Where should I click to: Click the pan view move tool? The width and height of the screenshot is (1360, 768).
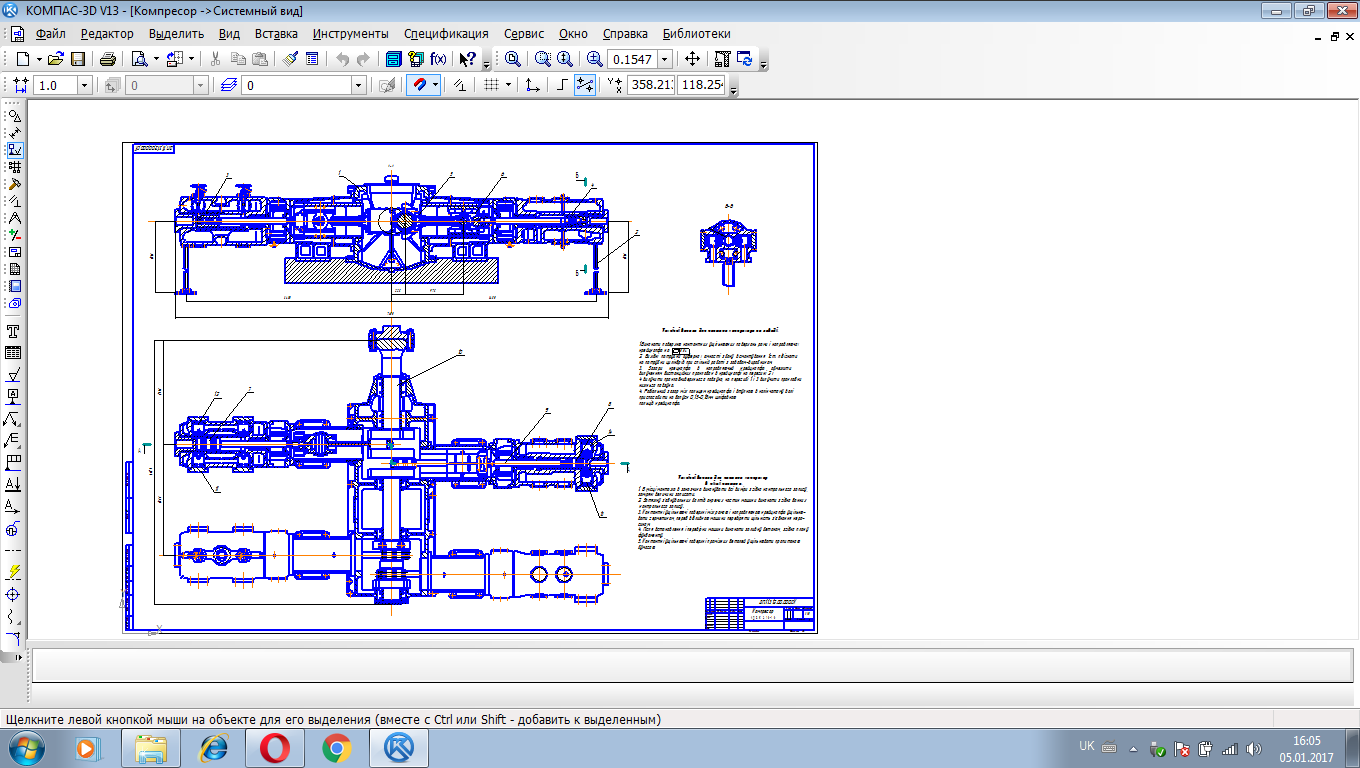(692, 59)
